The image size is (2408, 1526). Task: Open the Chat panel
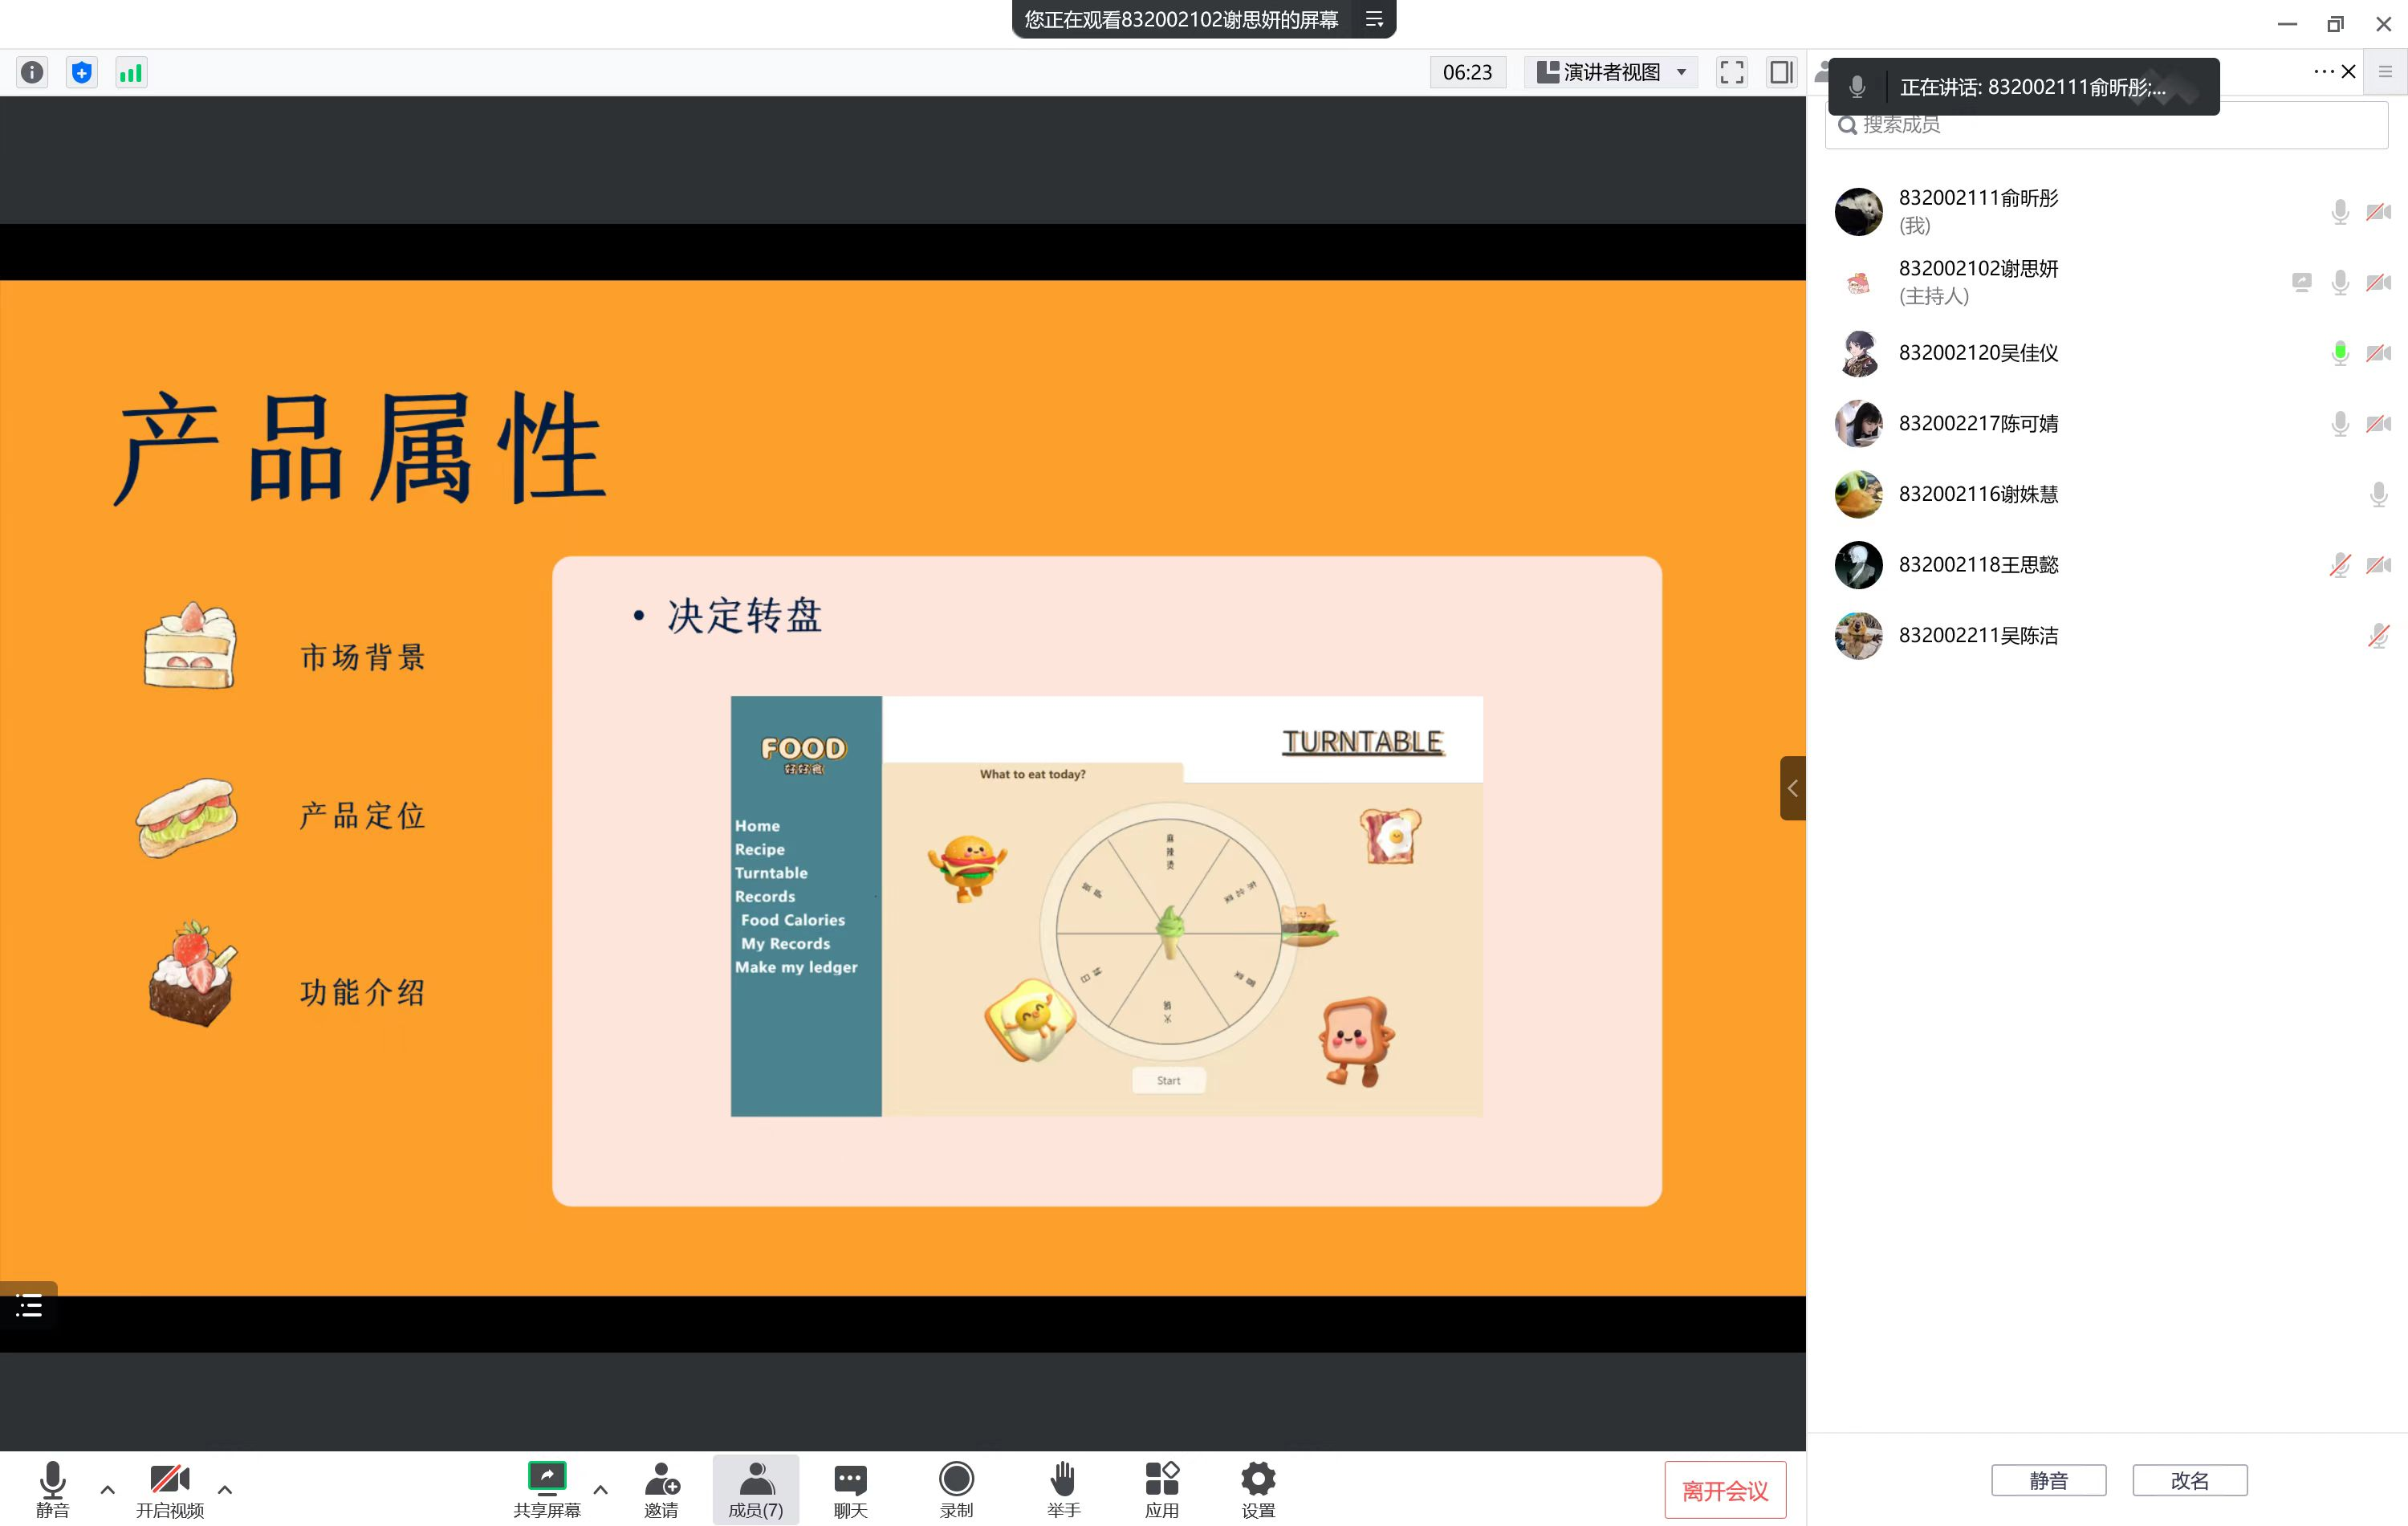pyautogui.click(x=850, y=1489)
